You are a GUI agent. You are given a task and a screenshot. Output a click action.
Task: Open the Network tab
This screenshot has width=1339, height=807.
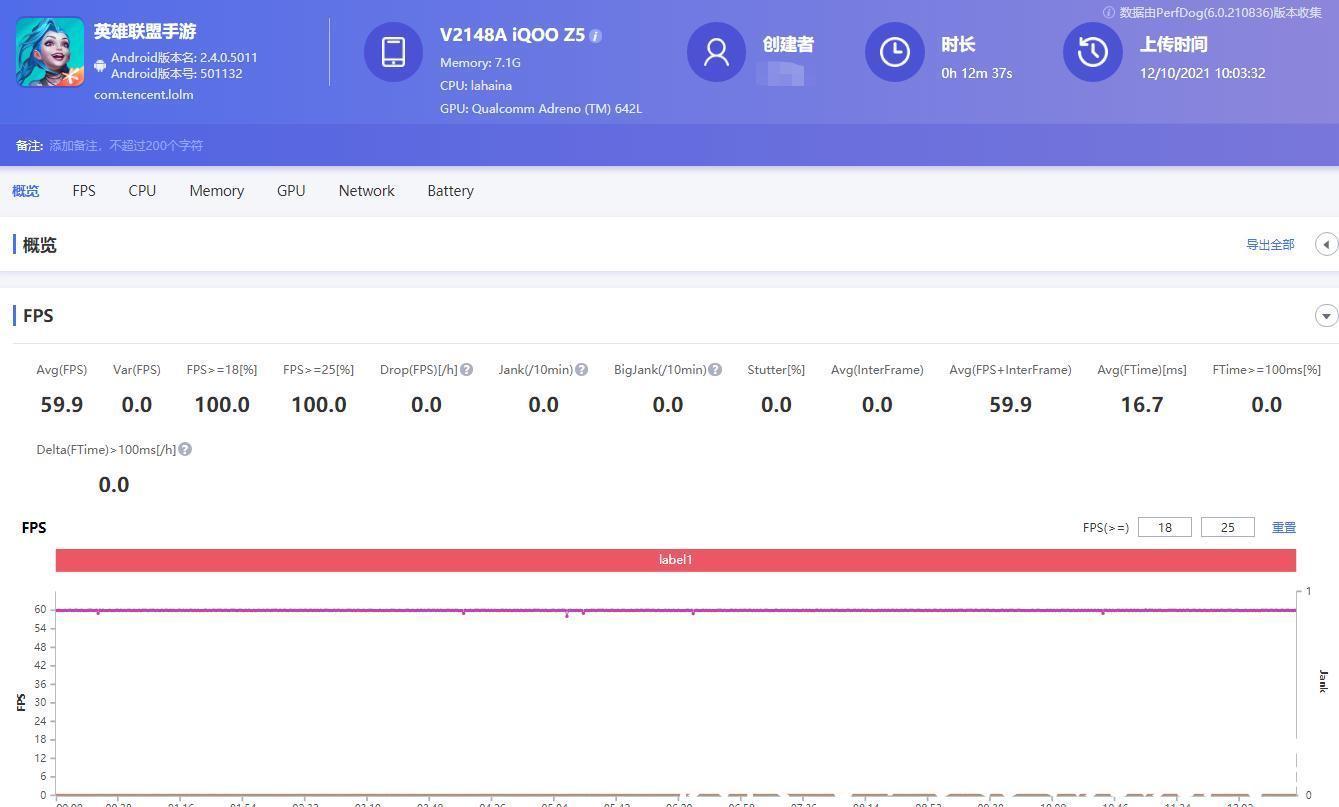click(x=367, y=191)
